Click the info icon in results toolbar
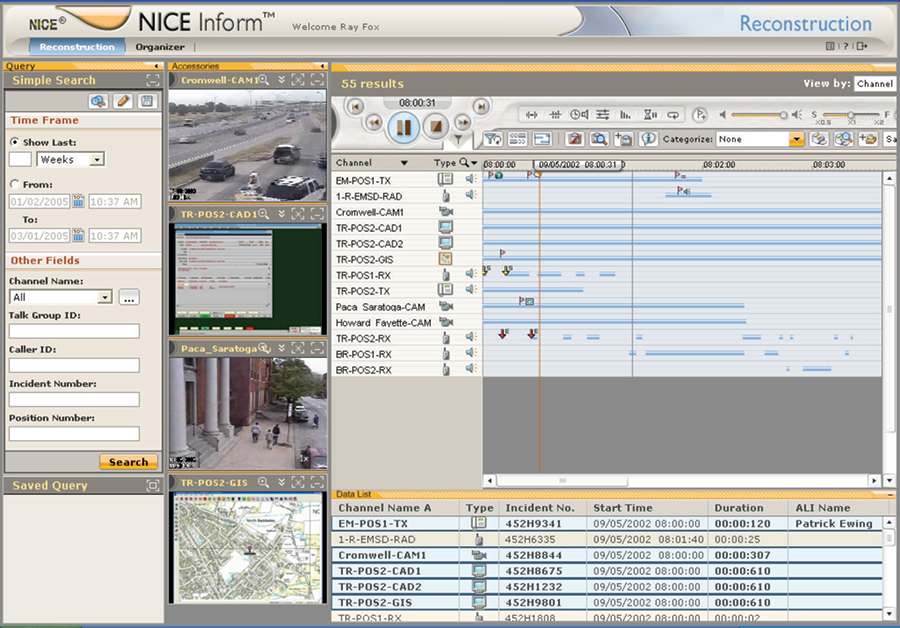The height and width of the screenshot is (628, 900). click(648, 139)
